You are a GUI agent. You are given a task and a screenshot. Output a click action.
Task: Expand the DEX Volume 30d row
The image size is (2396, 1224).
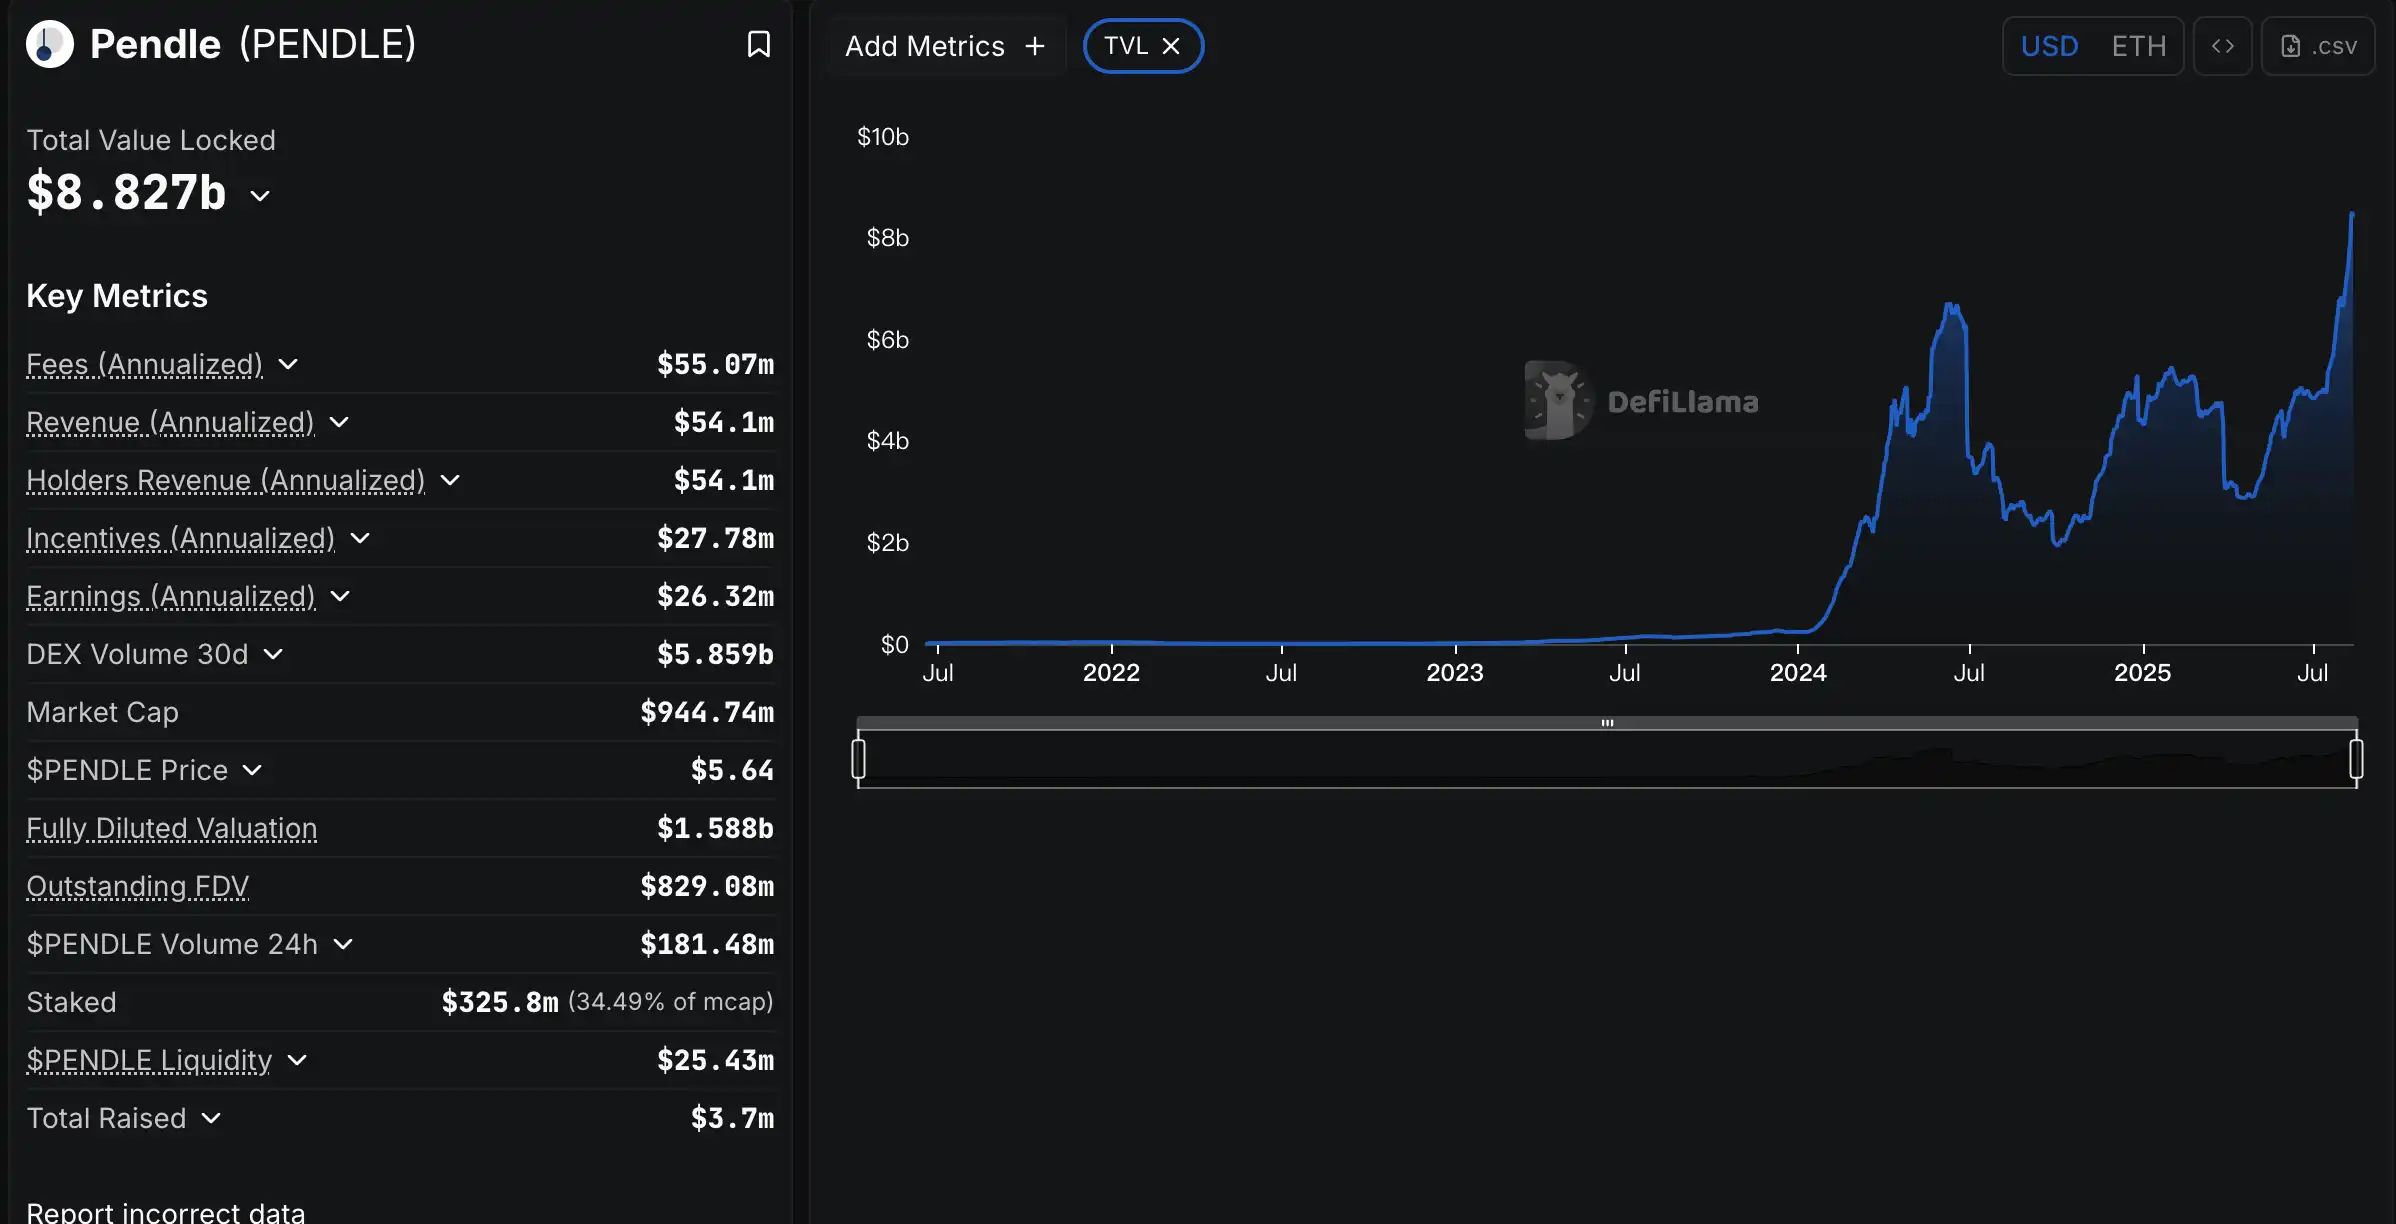[273, 654]
